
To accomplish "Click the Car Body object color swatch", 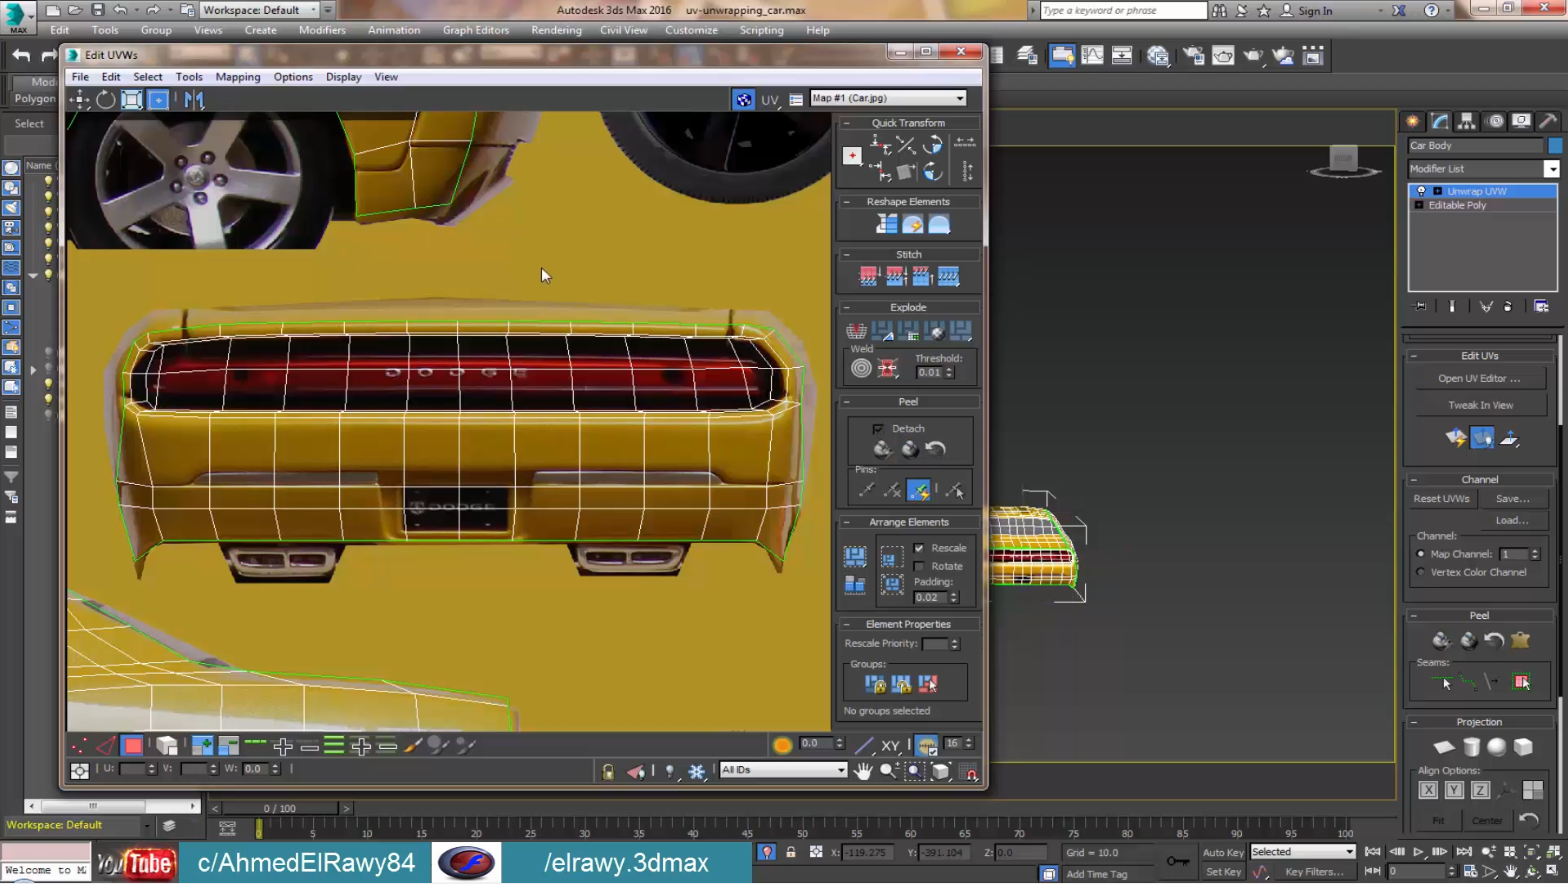I will pyautogui.click(x=1555, y=146).
